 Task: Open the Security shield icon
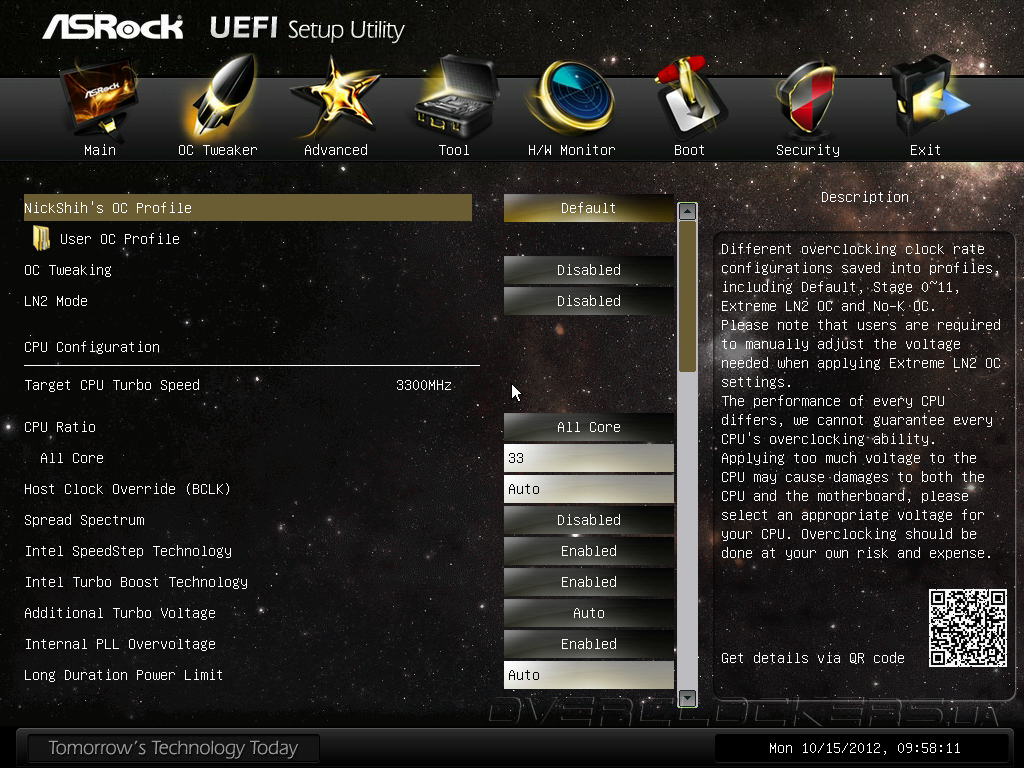pyautogui.click(x=807, y=98)
